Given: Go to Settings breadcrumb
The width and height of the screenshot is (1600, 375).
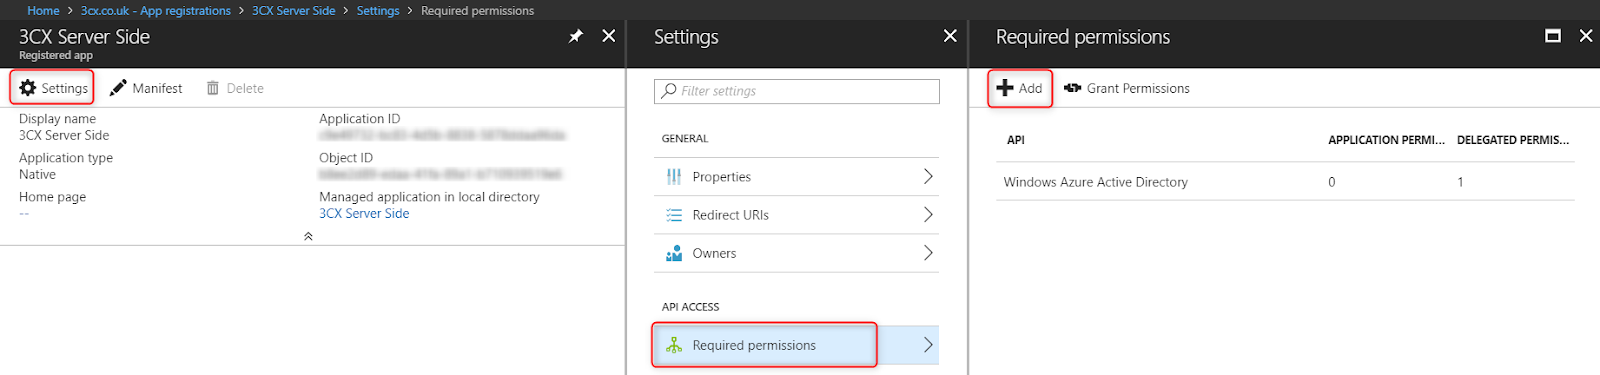Looking at the screenshot, I should [x=378, y=10].
